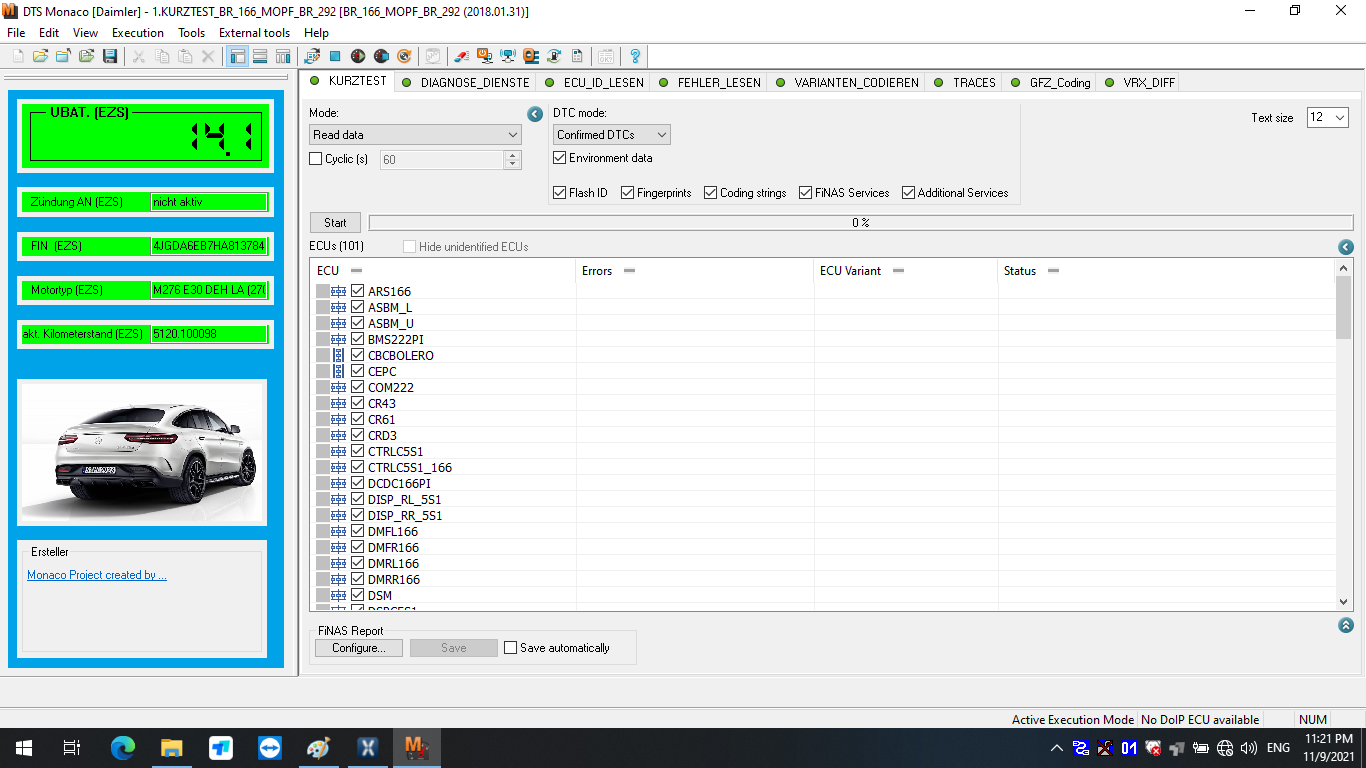The image size is (1366, 768).
Task: Select the Paste icon on the toolbar
Action: pos(184,56)
